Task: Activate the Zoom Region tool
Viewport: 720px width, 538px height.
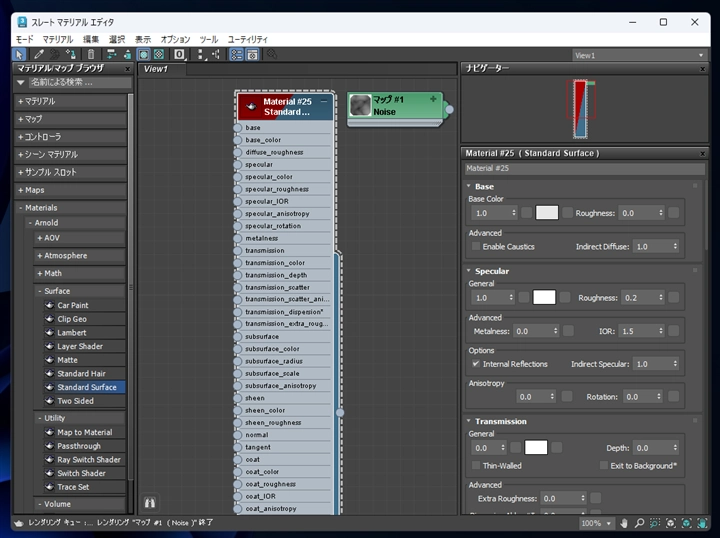Action: pyautogui.click(x=655, y=523)
